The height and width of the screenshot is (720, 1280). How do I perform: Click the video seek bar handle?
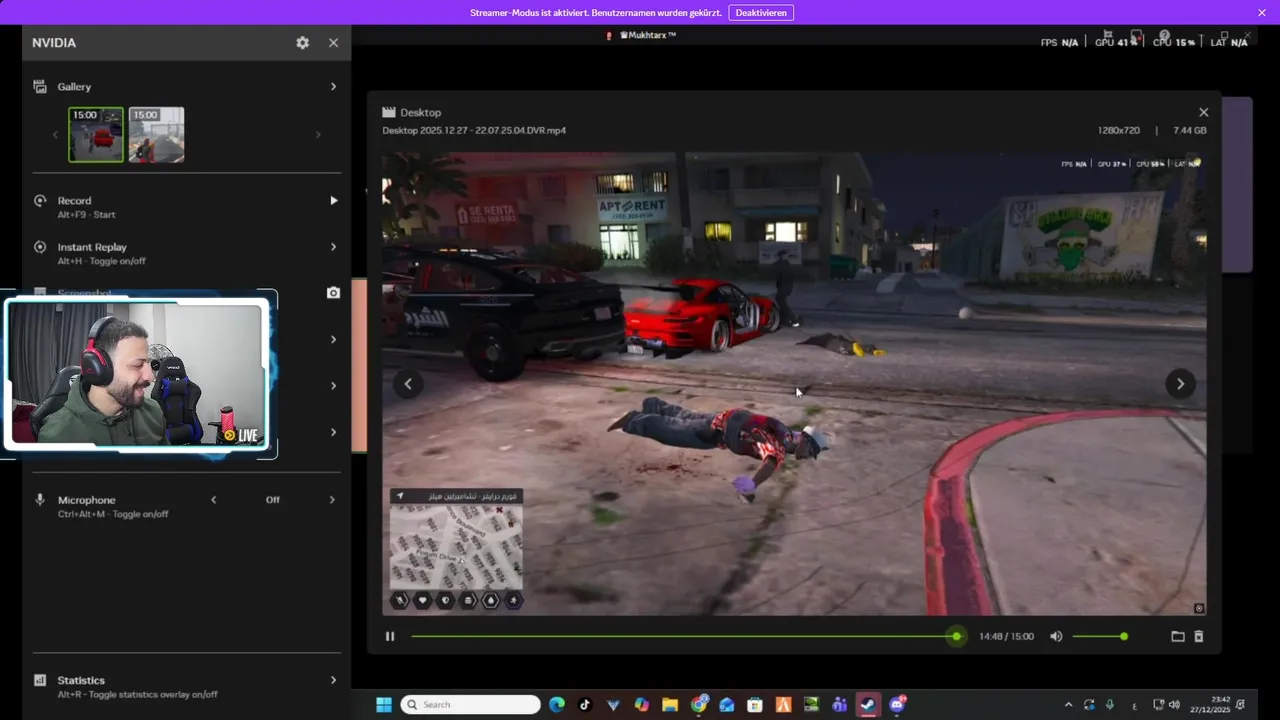[x=957, y=636]
